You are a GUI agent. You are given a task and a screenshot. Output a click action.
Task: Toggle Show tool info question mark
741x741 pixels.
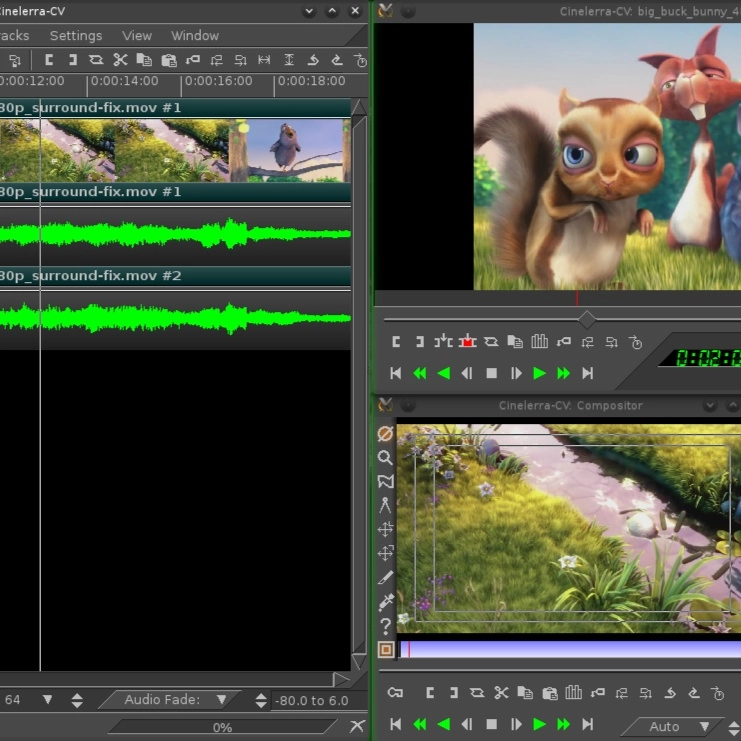tap(385, 626)
